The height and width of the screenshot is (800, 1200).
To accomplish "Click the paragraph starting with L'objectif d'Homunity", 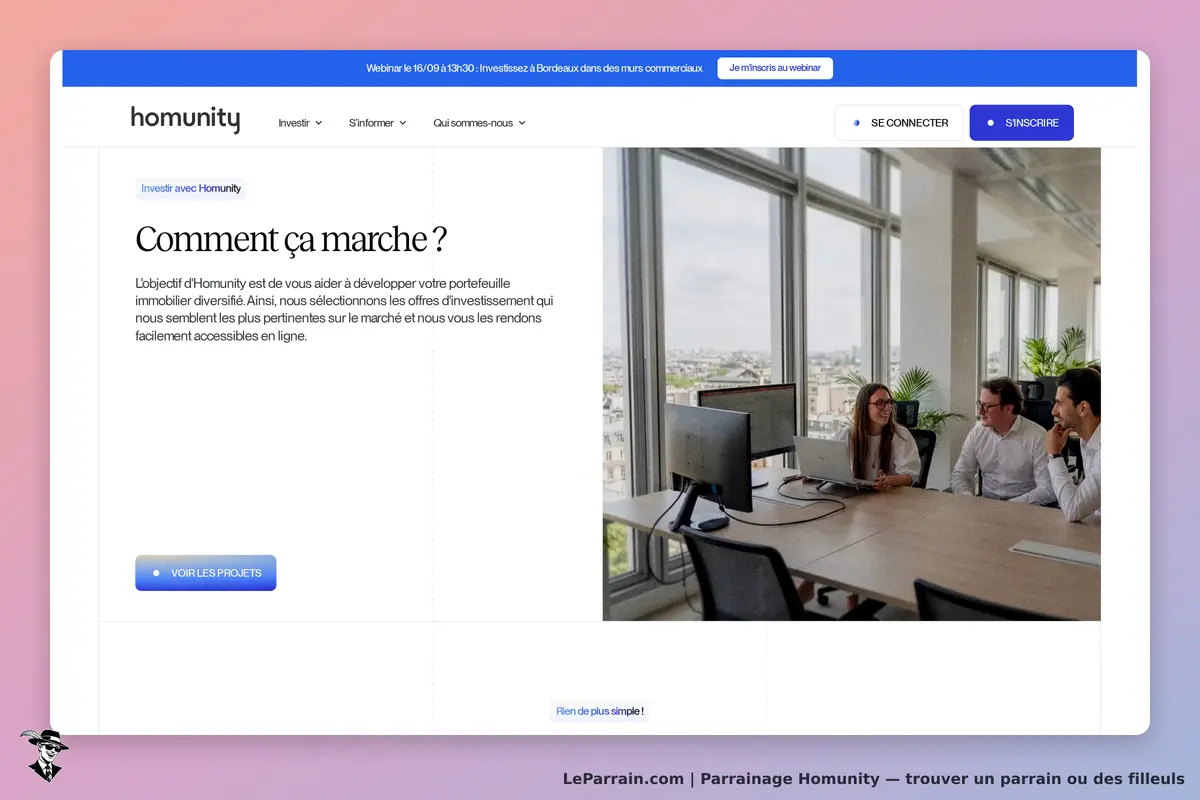I will [345, 310].
